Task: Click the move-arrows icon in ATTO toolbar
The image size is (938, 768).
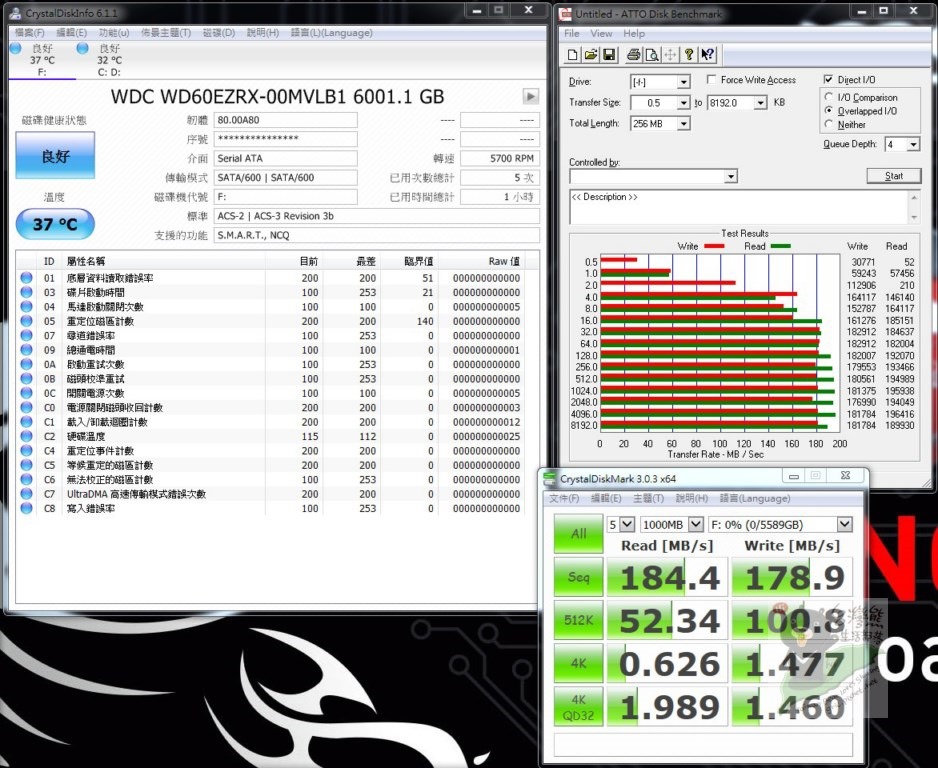Action: 671,55
